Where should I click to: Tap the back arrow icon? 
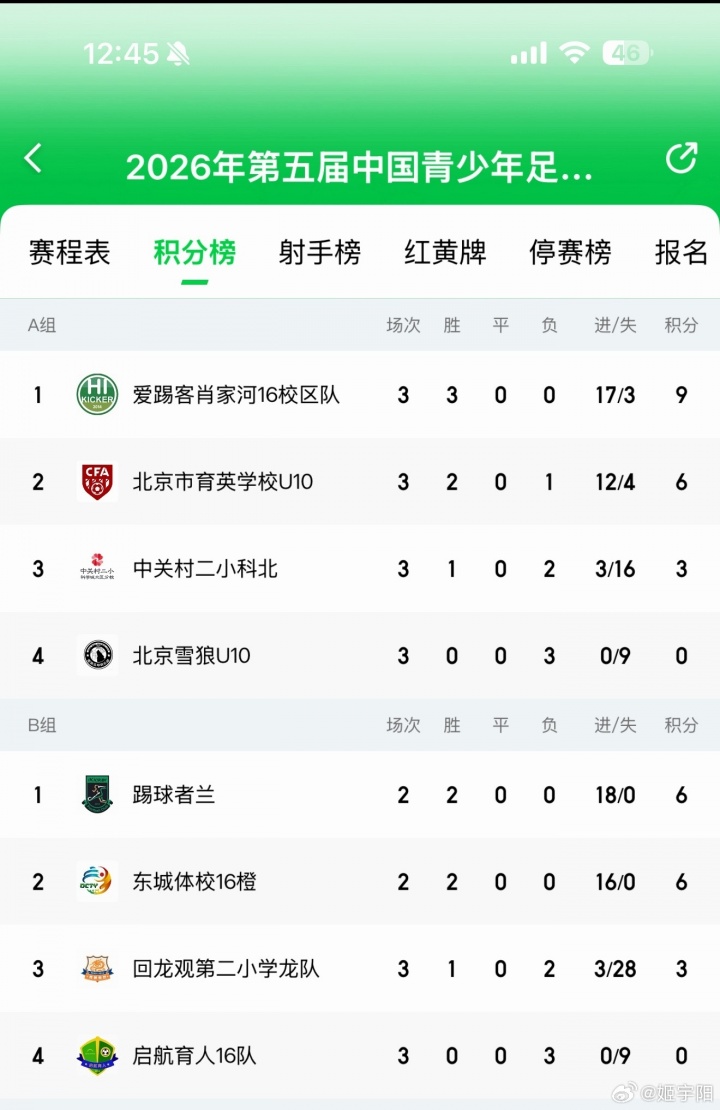coord(34,158)
